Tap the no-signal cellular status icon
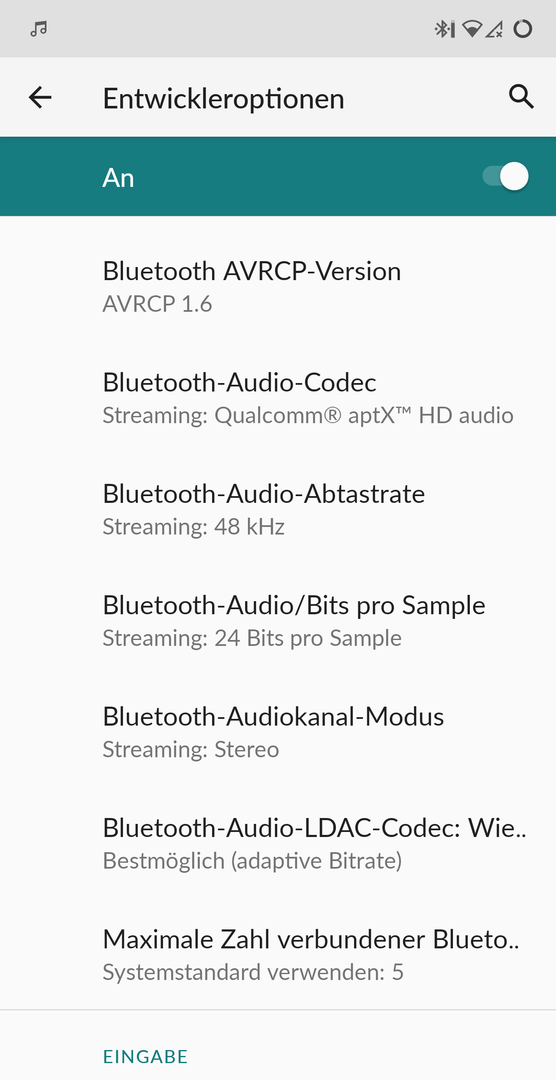Viewport: 556px width, 1080px height. click(494, 29)
